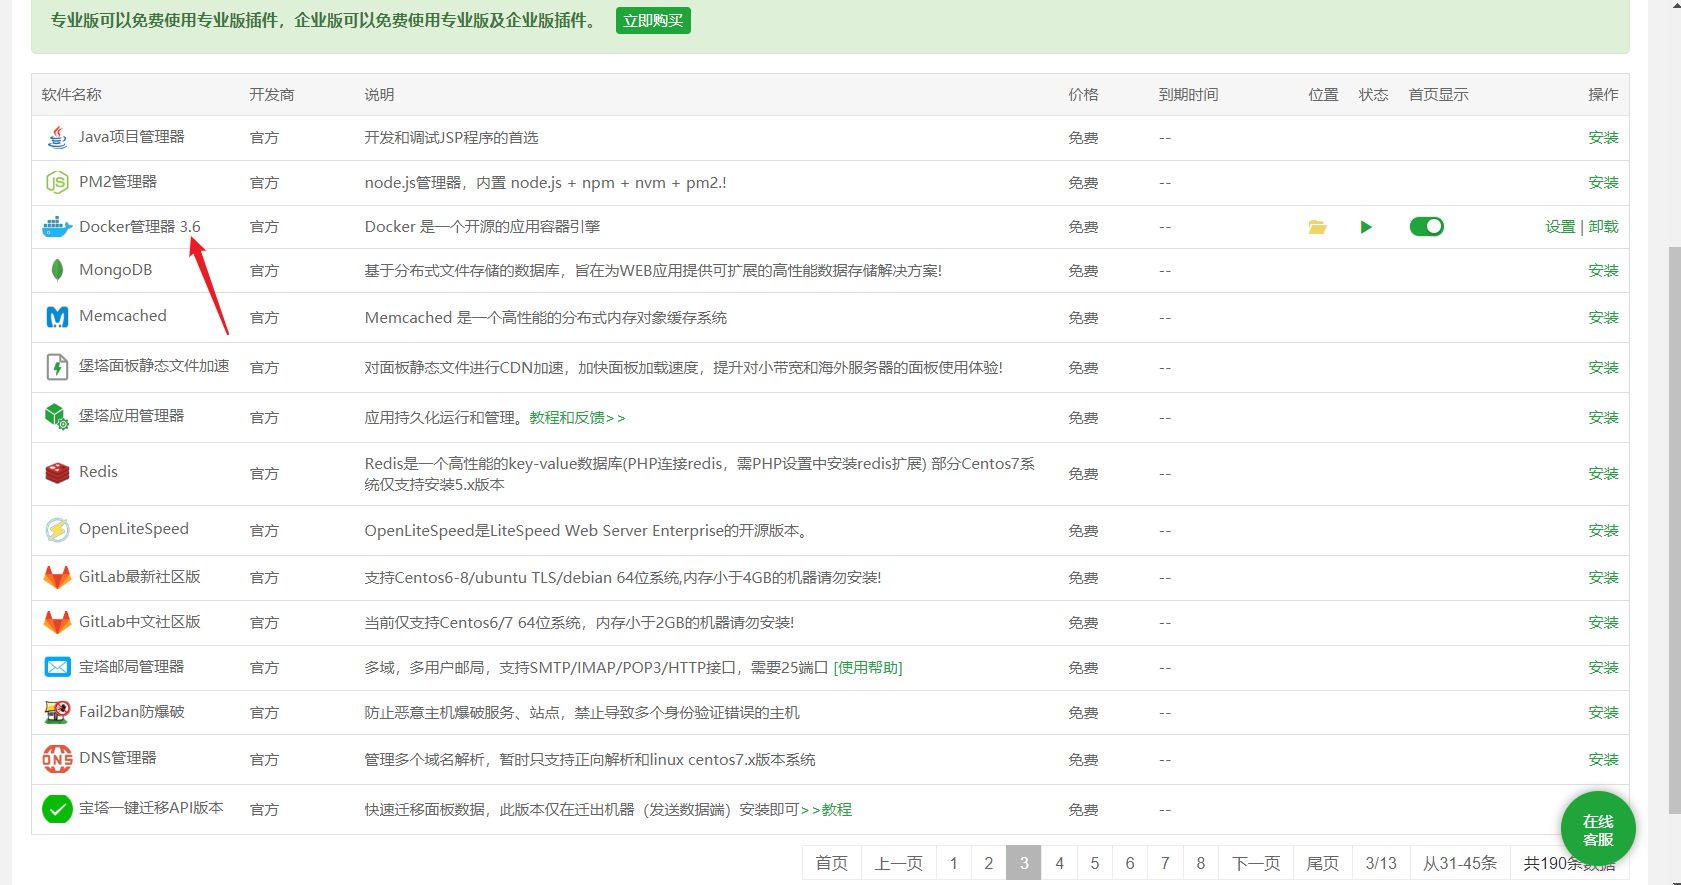The image size is (1681, 885).
Task: Go to 上一页 previous page
Action: [x=899, y=863]
